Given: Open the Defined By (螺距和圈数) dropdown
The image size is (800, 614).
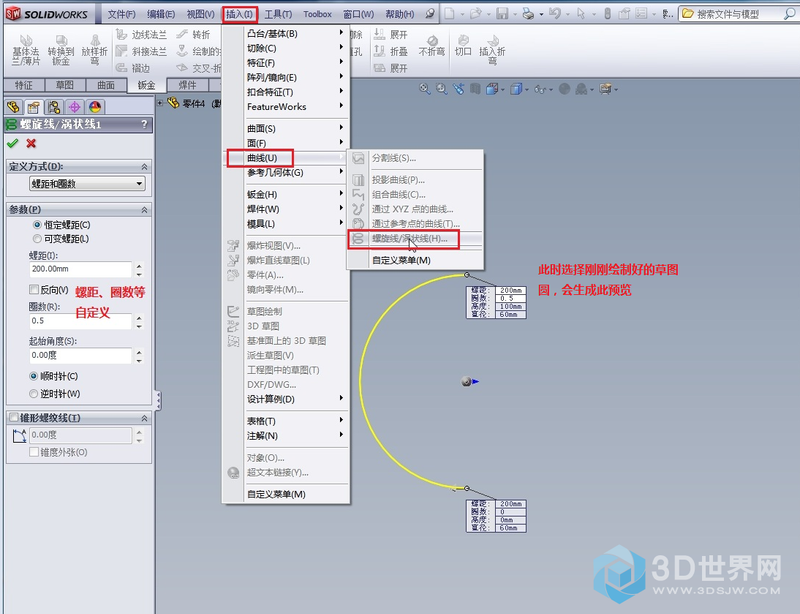Looking at the screenshot, I should [87, 184].
